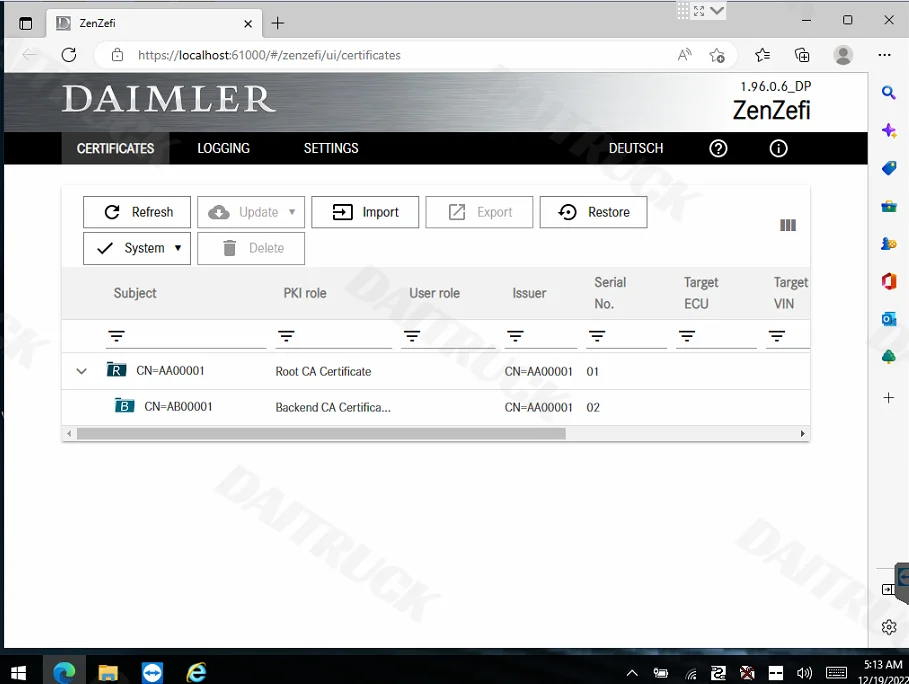This screenshot has height=684, width=909.
Task: Open Internet Explorer from taskbar
Action: point(197,672)
